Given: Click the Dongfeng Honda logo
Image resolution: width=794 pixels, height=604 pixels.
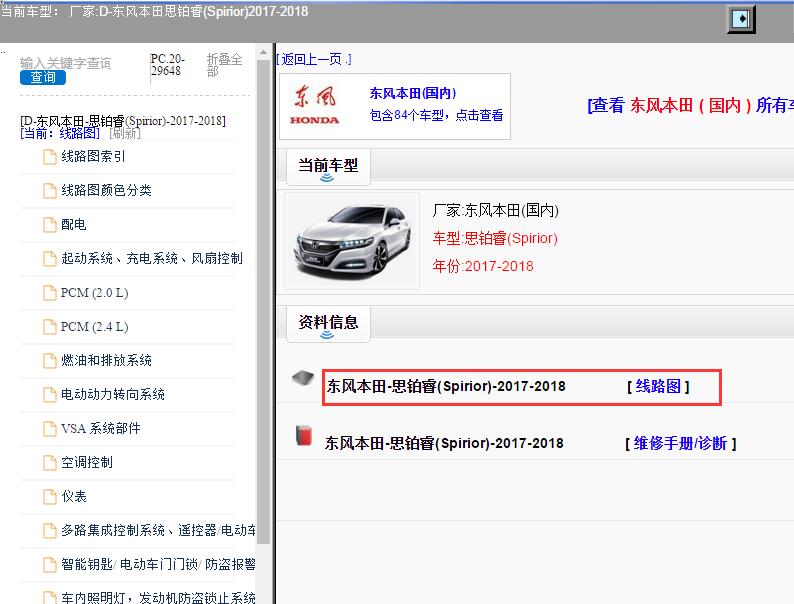Looking at the screenshot, I should (x=314, y=106).
